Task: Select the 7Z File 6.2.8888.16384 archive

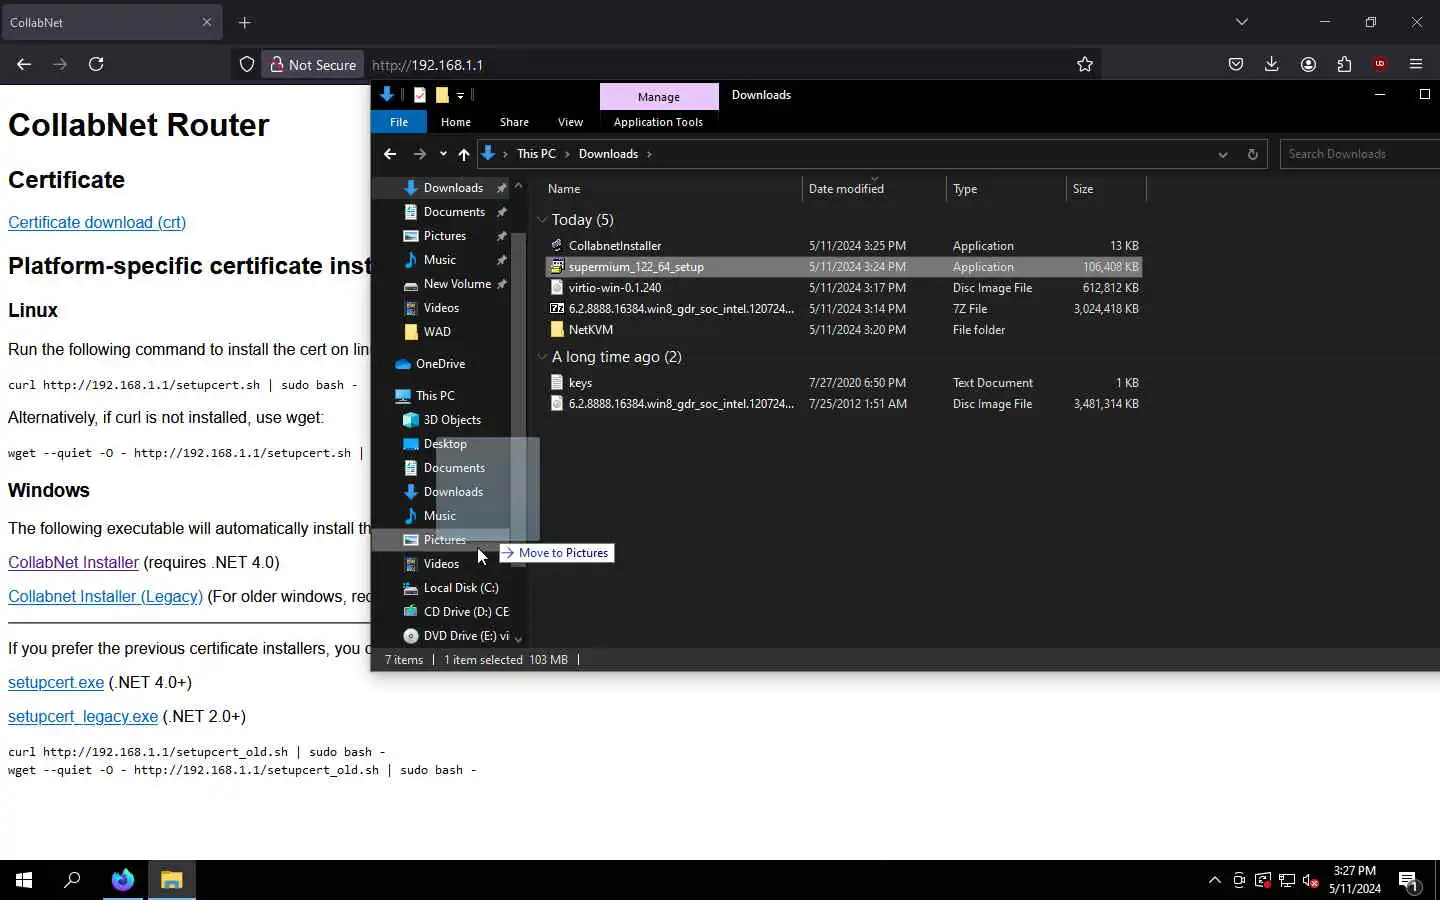Action: click(843, 309)
